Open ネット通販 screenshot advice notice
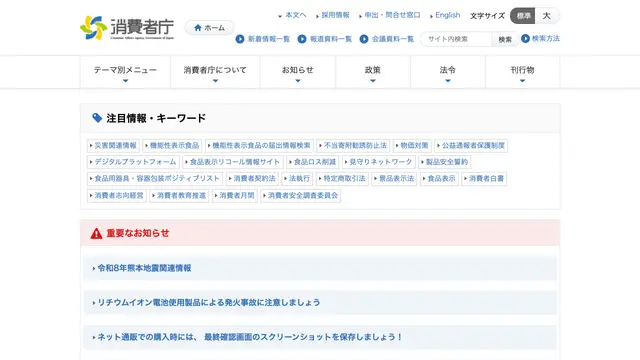The width and height of the screenshot is (640, 360). (320, 337)
